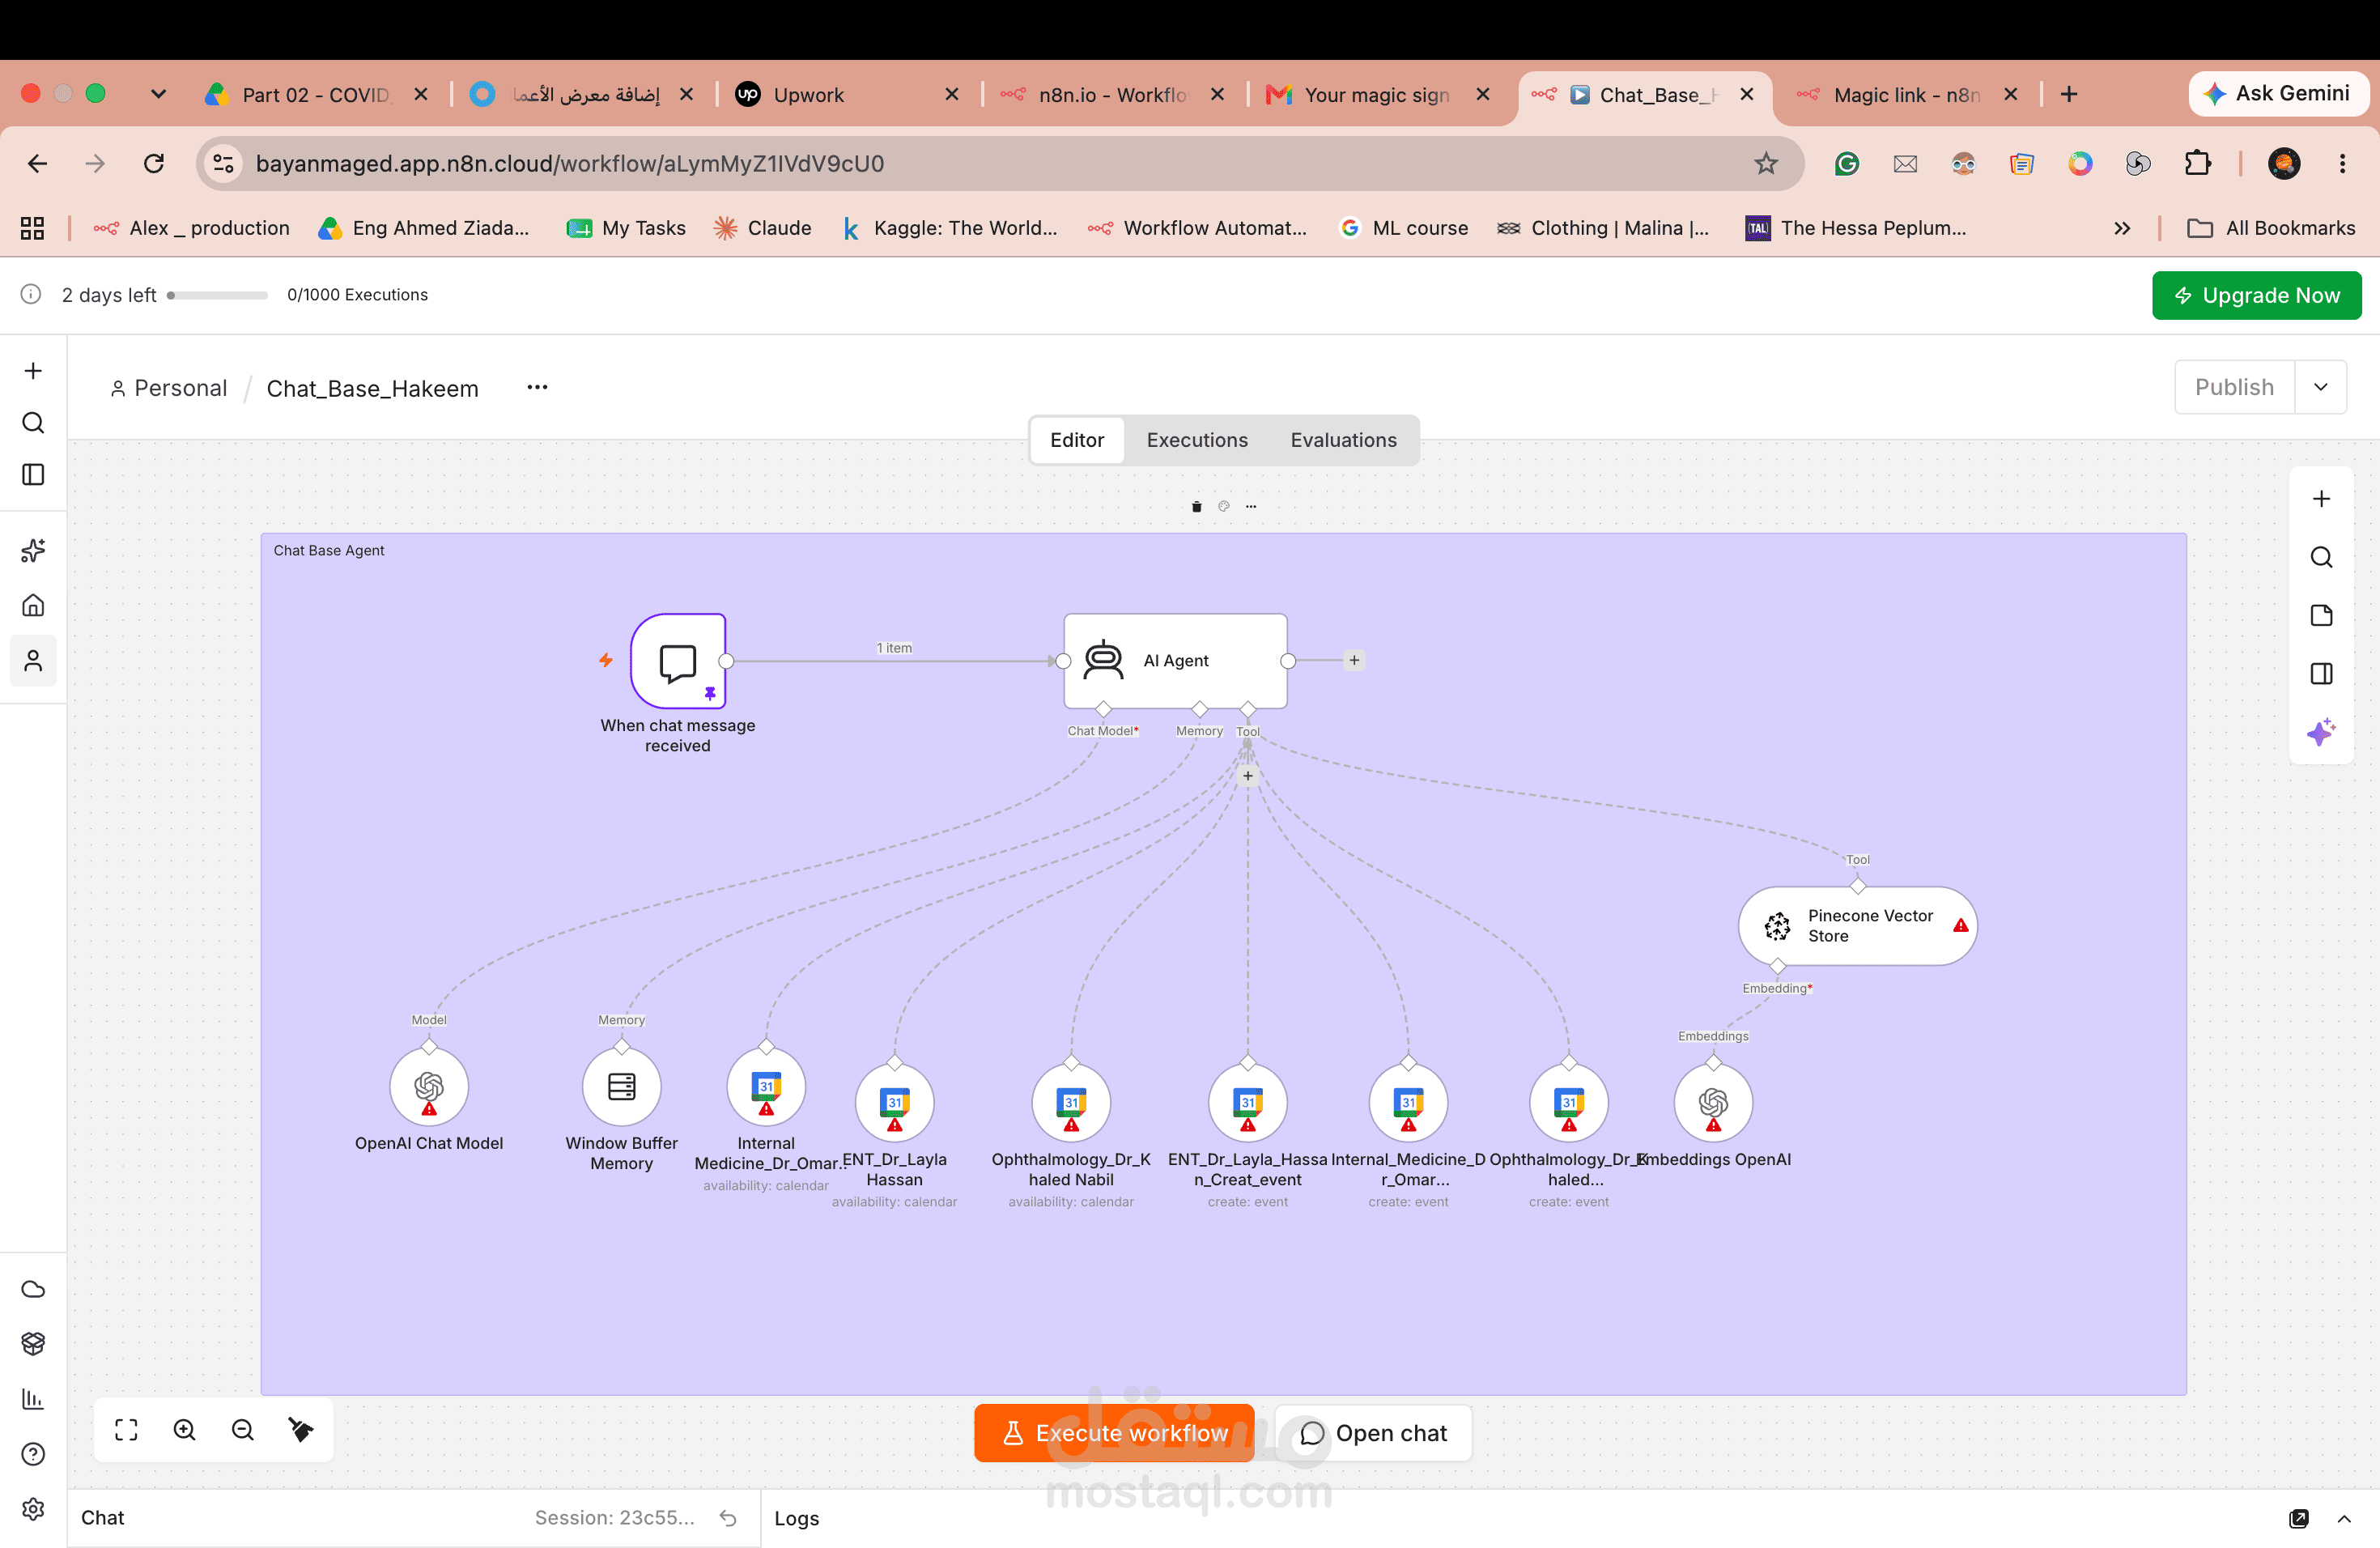Open the Help question mark icon

pos(33,1454)
